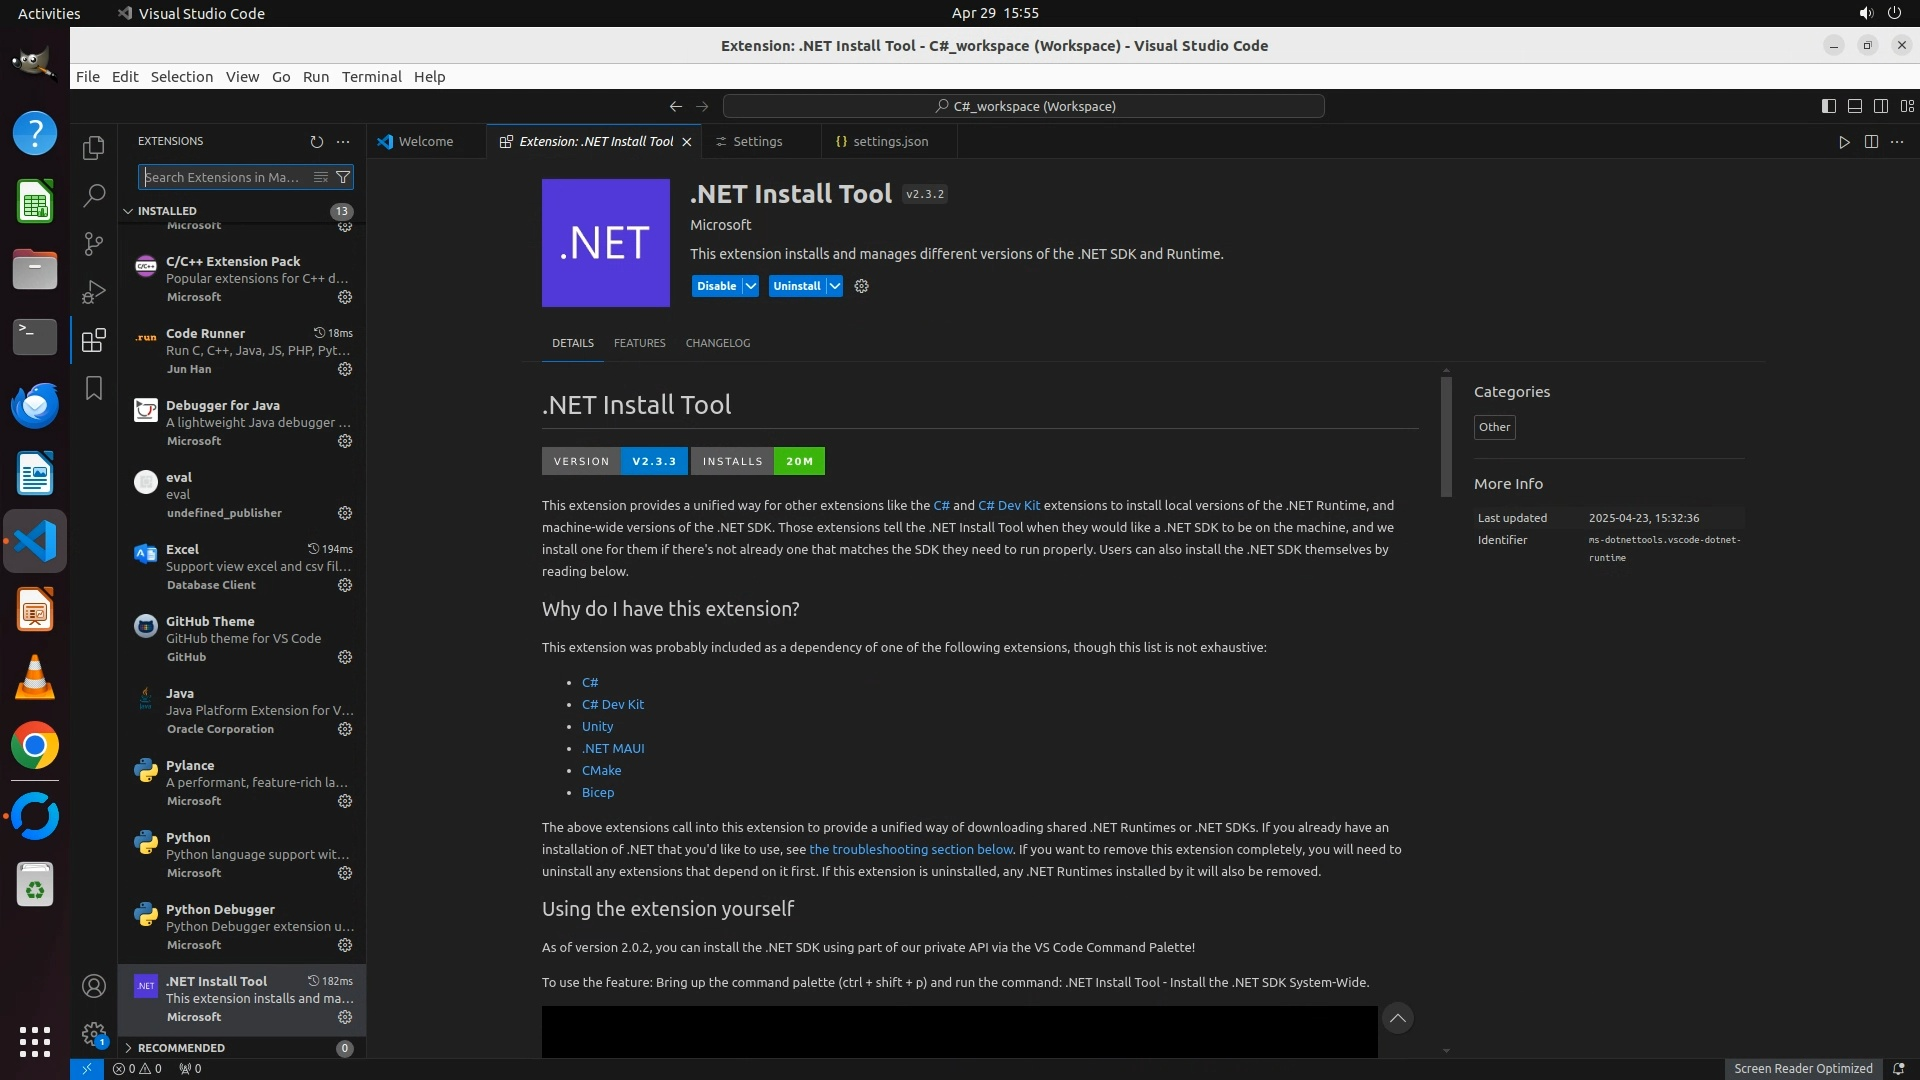Toggle the primary side bar layout button
The image size is (1920, 1080).
click(x=1828, y=106)
